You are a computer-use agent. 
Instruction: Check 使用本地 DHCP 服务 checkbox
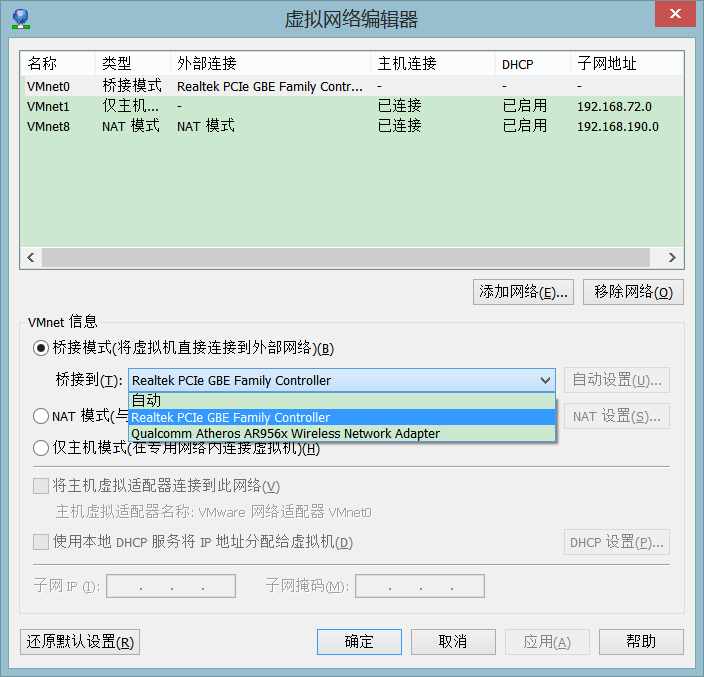[x=41, y=542]
